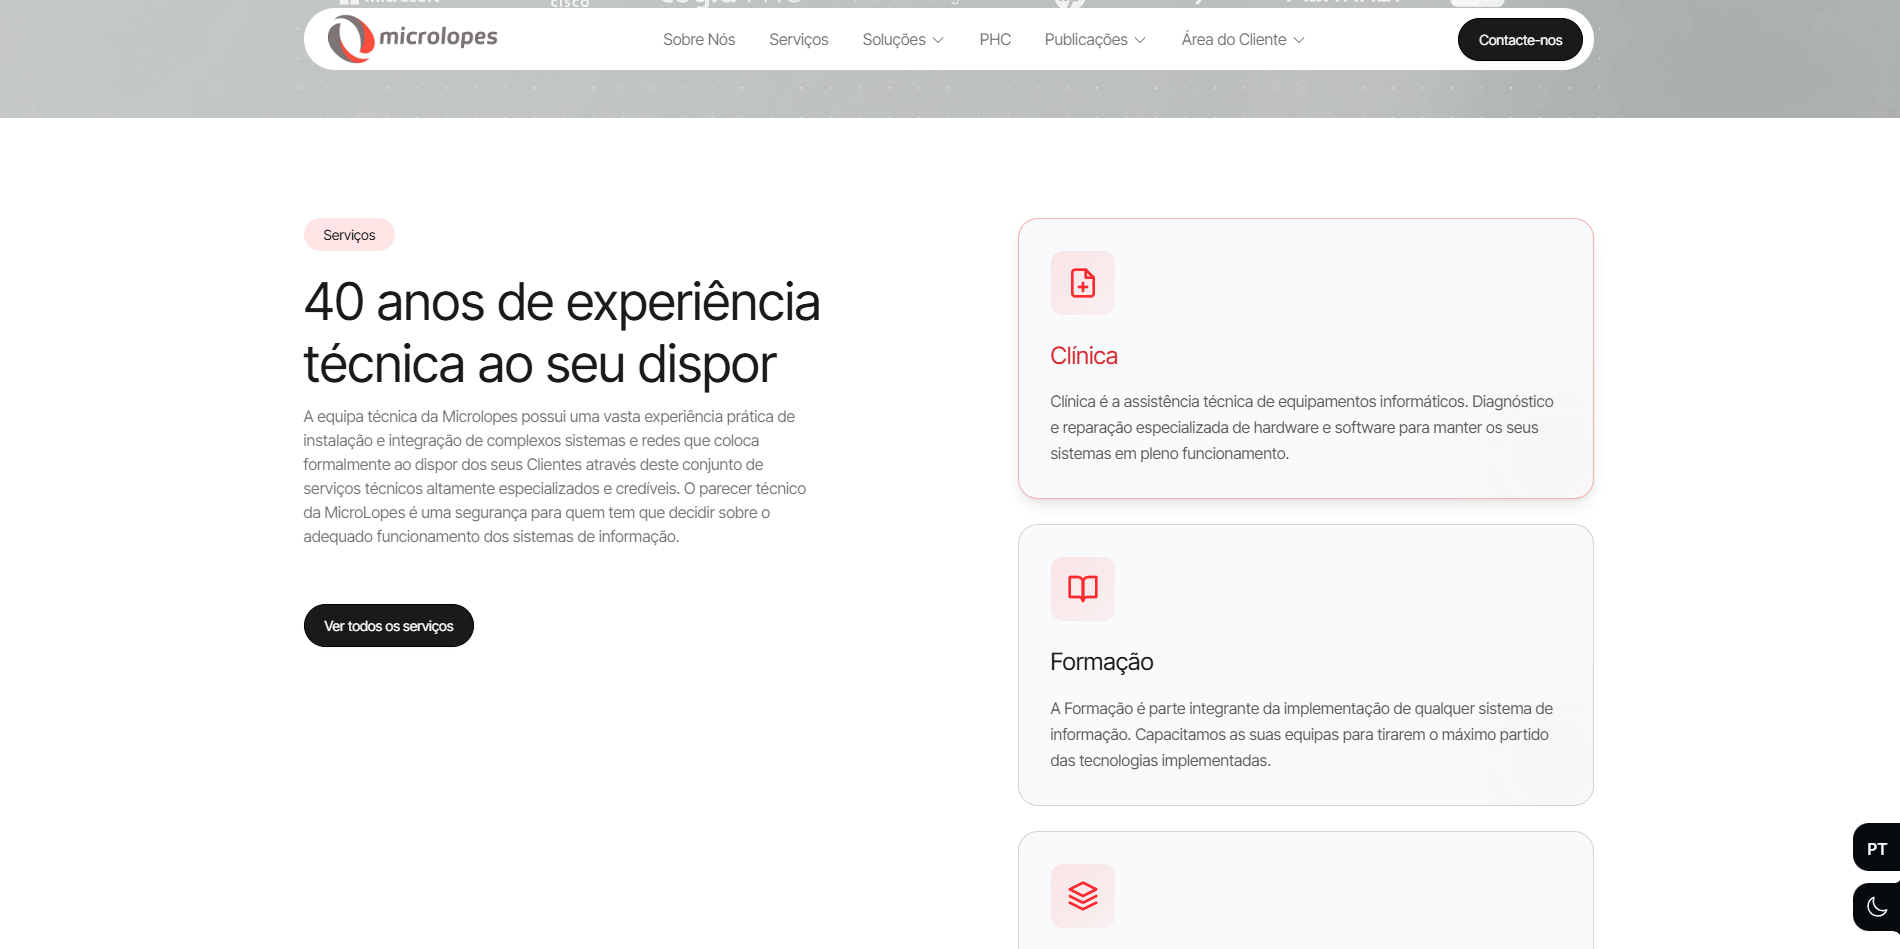Screen dimensions: 1900x949
Task: Click the '40 anos de experiência' headline
Action: 562,333
